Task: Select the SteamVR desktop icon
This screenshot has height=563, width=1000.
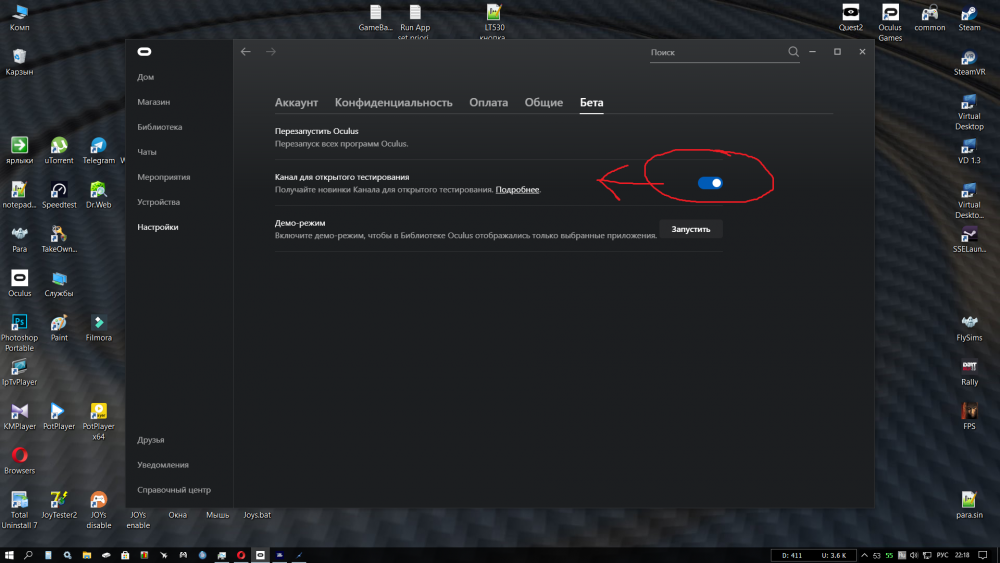Action: pyautogui.click(x=969, y=62)
